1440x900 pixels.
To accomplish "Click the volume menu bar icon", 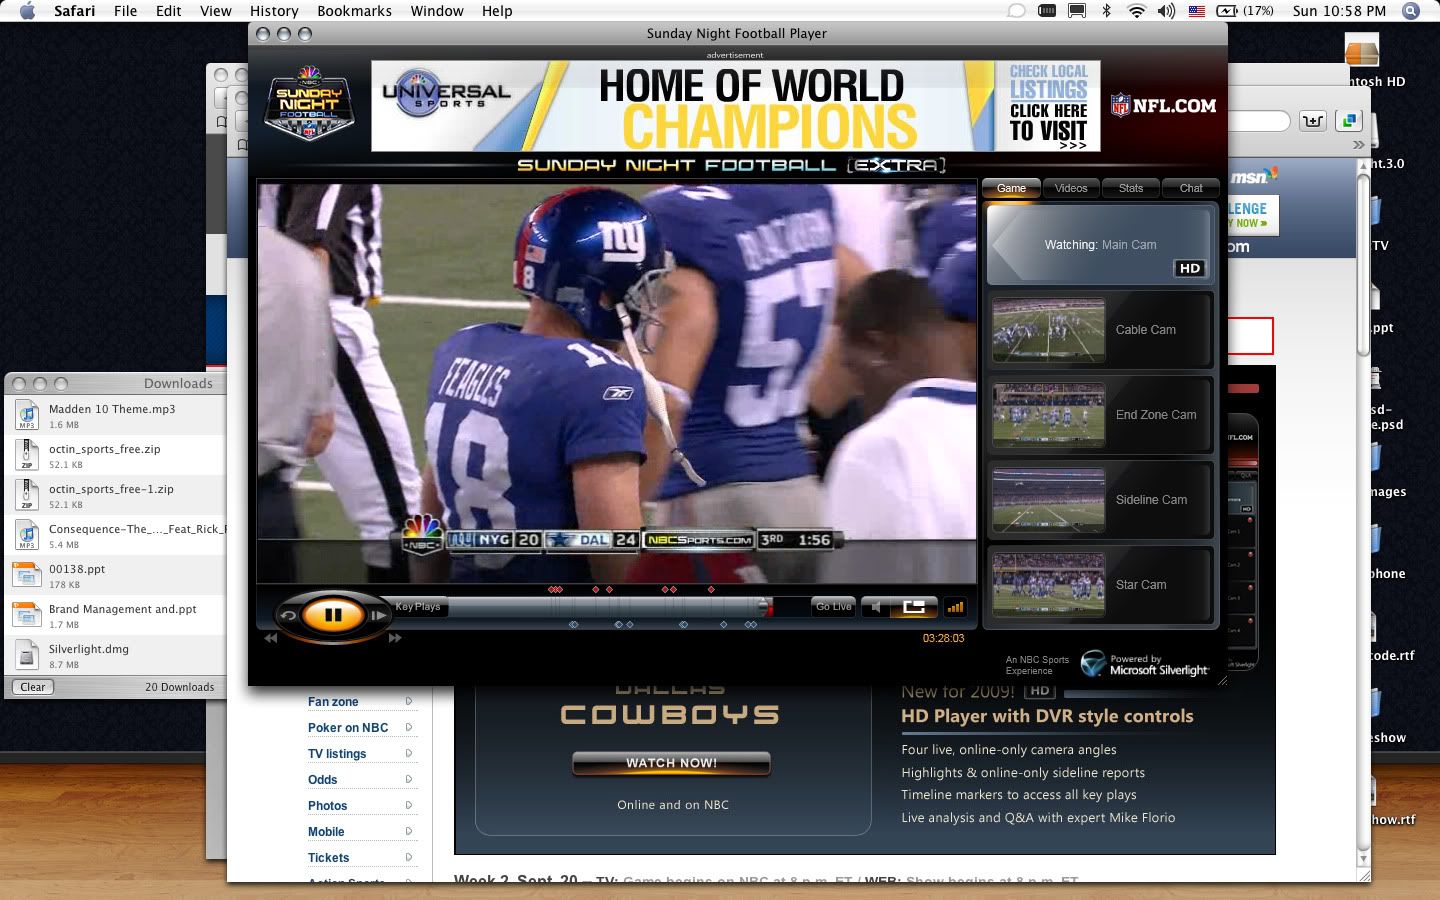I will [1166, 11].
